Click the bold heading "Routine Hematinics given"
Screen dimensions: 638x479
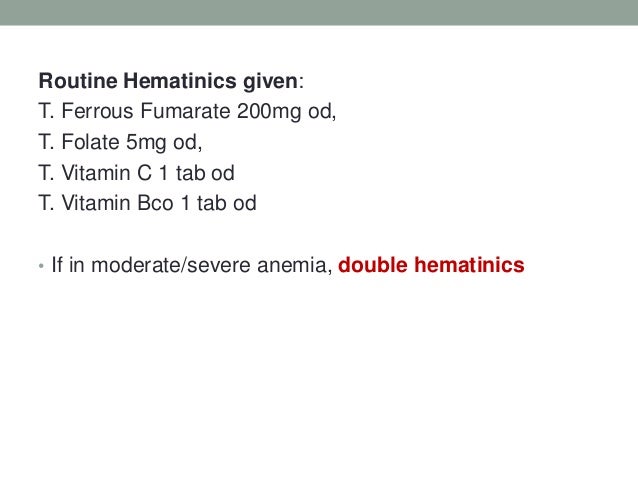click(168, 81)
